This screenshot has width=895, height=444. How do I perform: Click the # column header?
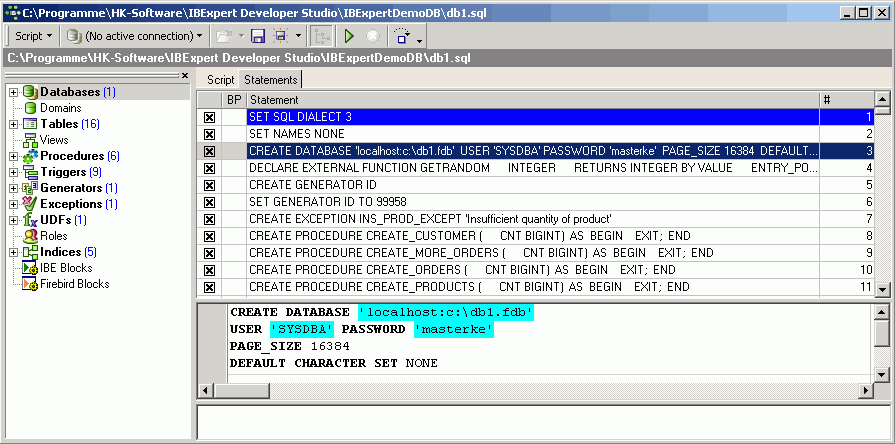847,100
